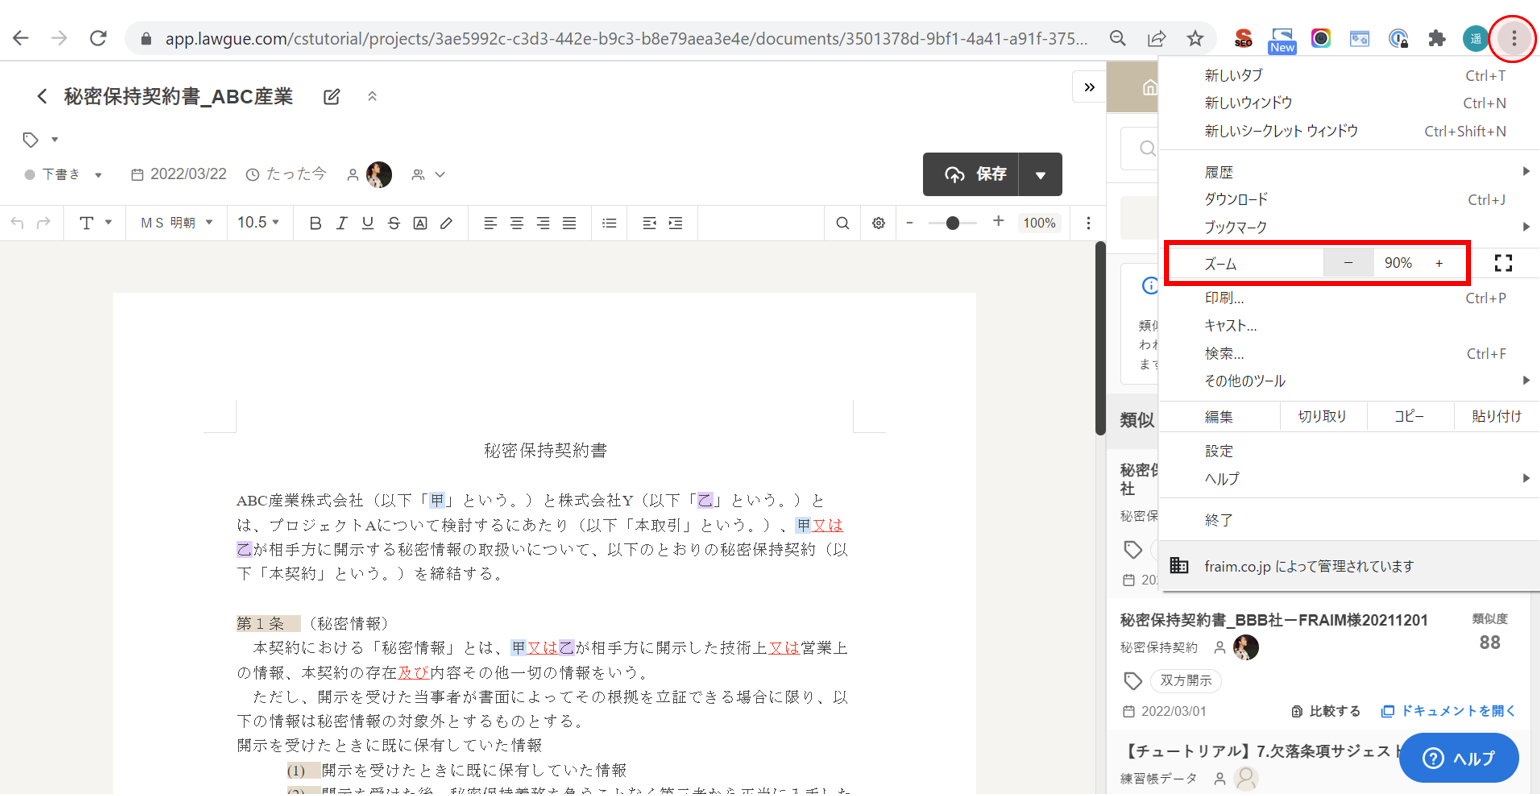The height and width of the screenshot is (796, 1540).
Task: Apply strikethrough to text
Action: coord(394,223)
